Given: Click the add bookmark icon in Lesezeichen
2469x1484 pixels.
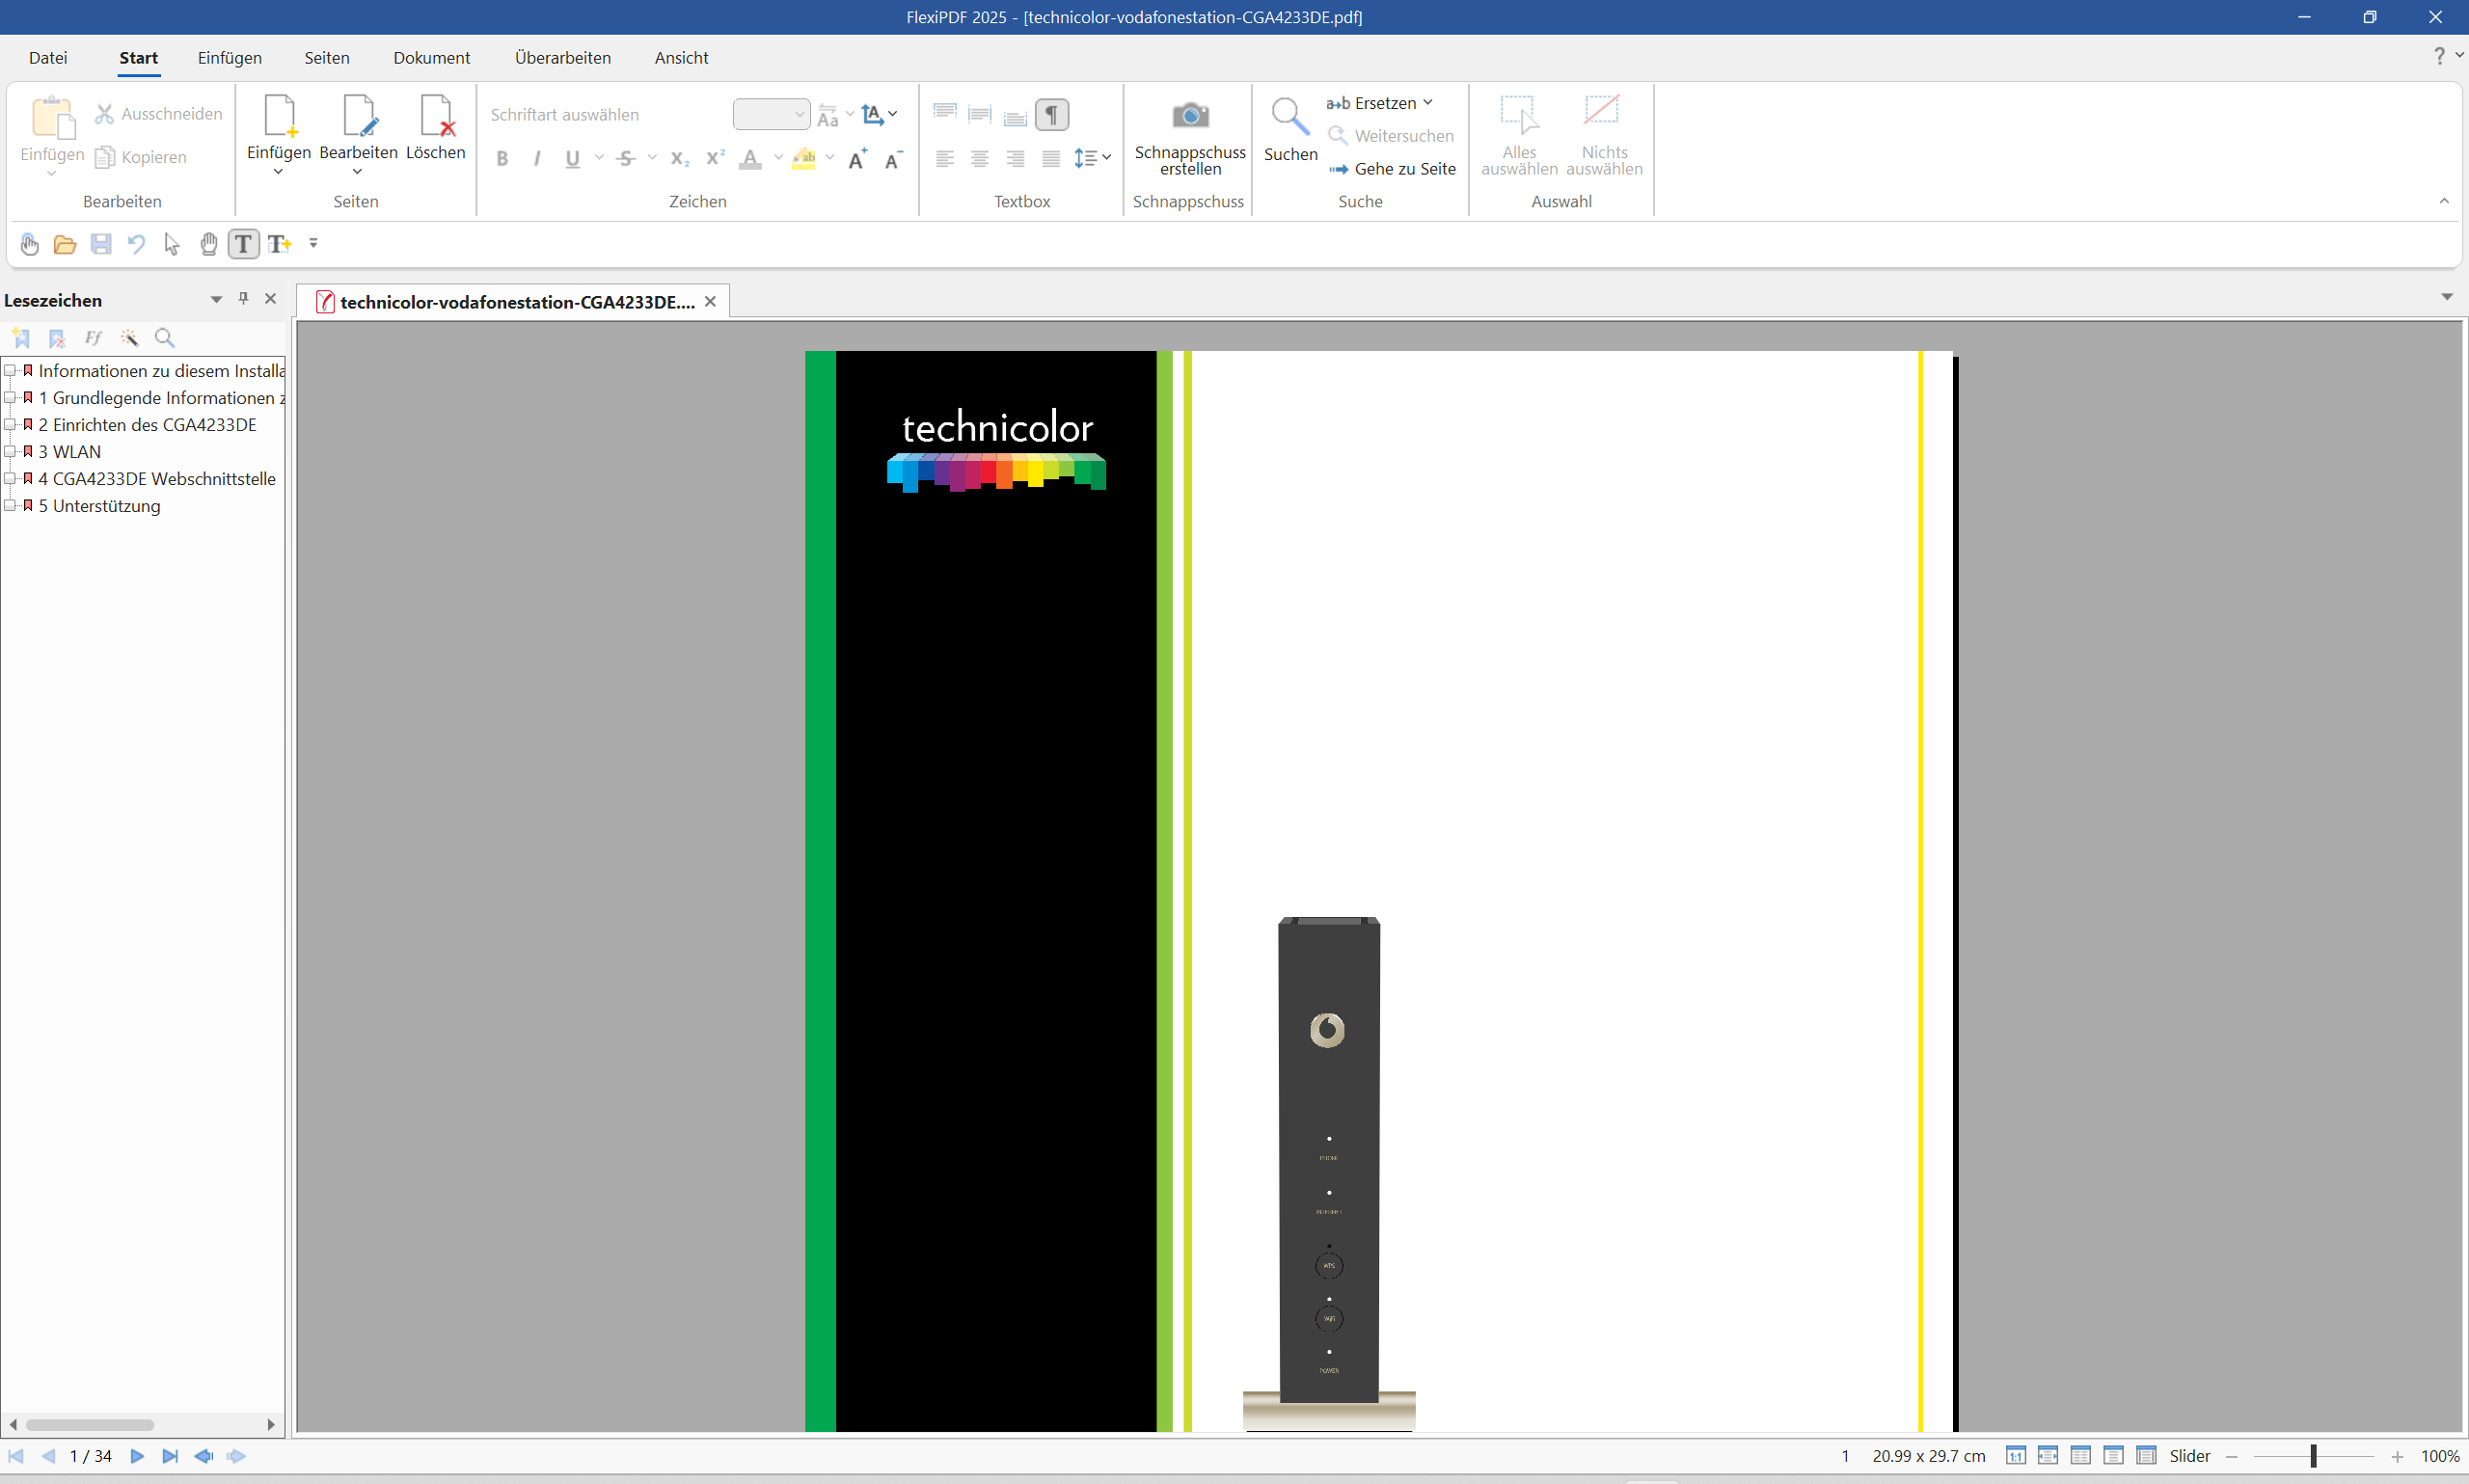Looking at the screenshot, I should [x=21, y=338].
